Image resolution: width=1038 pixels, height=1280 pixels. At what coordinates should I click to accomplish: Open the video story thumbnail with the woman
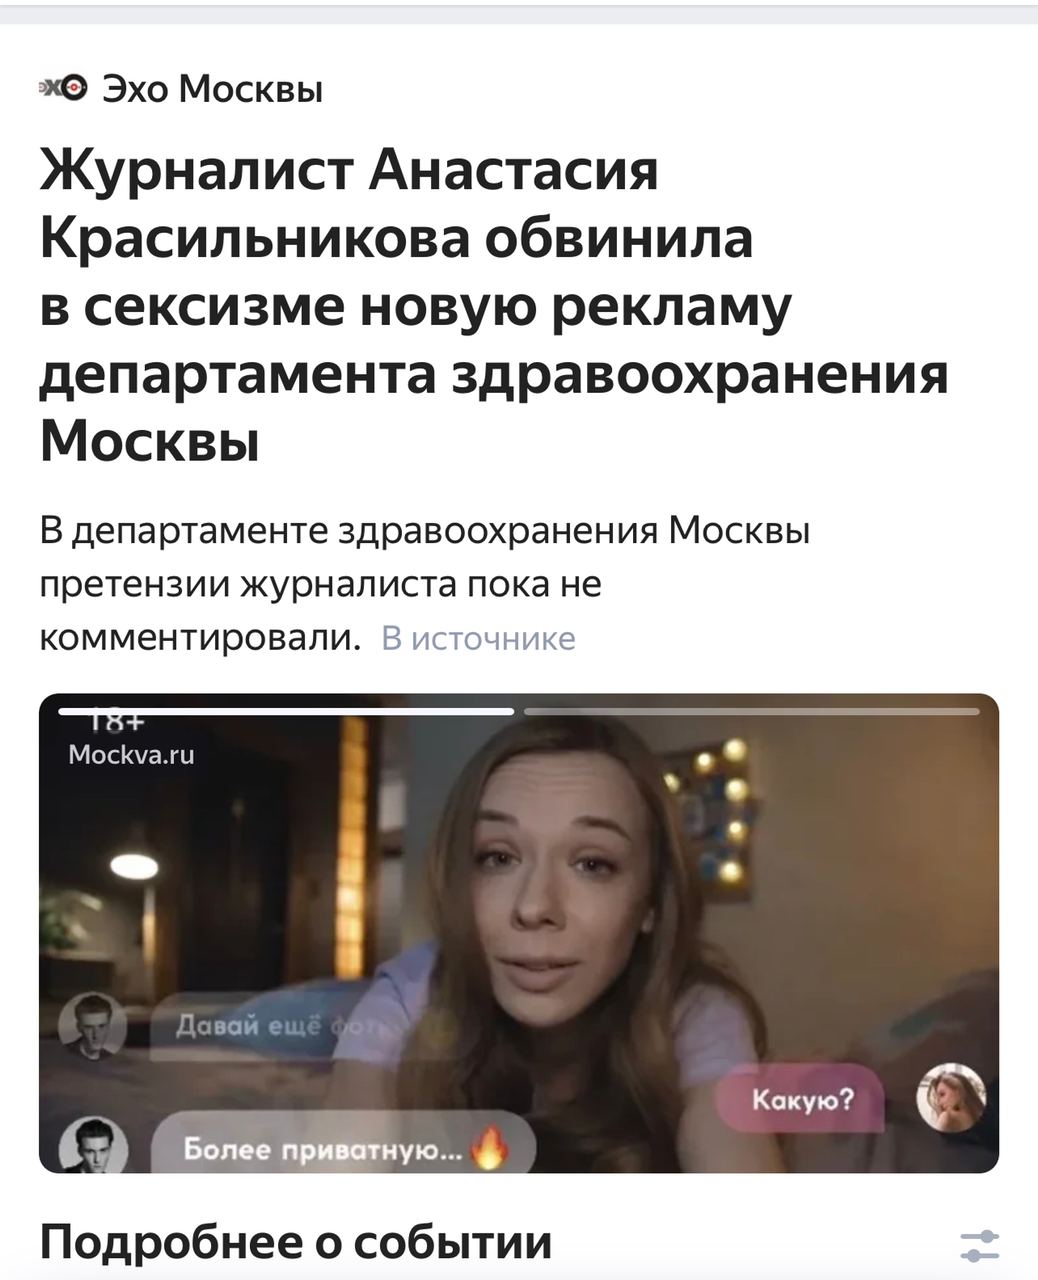[x=519, y=933]
